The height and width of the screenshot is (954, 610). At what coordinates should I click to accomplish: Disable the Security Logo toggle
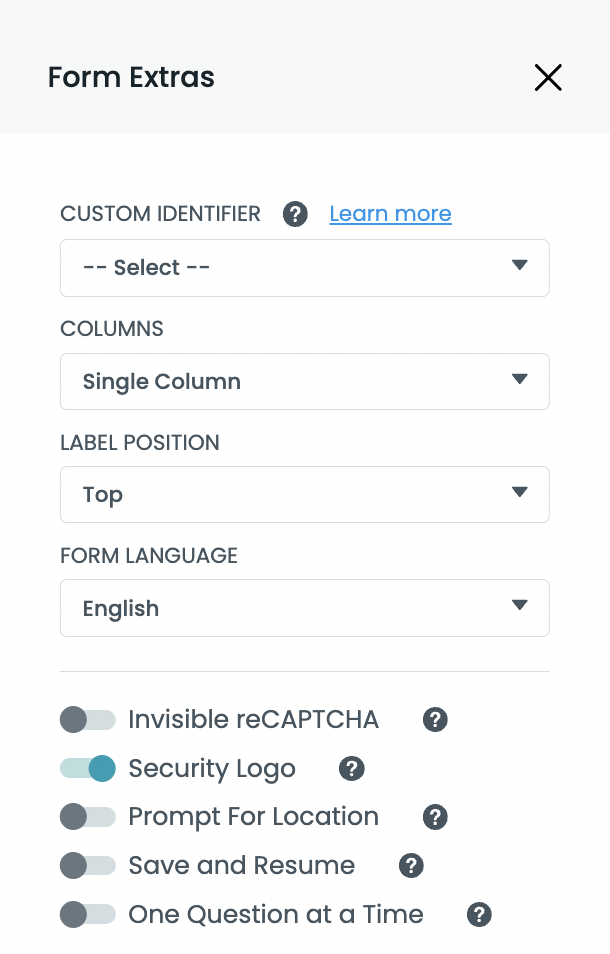[88, 769]
